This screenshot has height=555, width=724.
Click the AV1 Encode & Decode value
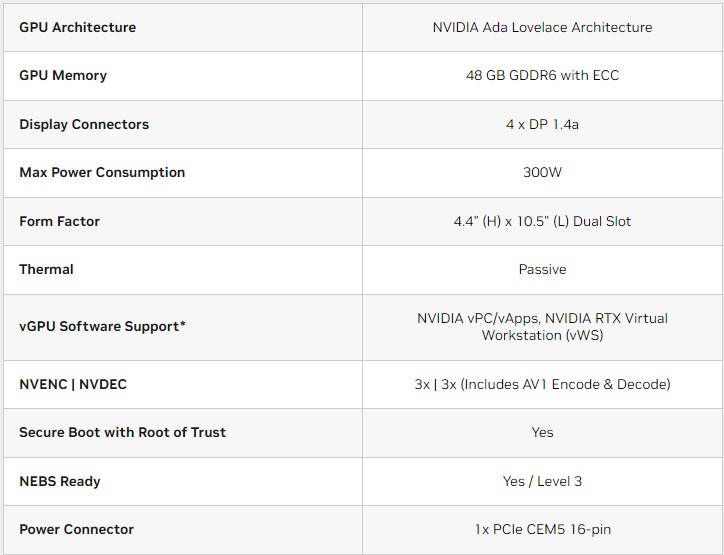[x=542, y=384]
